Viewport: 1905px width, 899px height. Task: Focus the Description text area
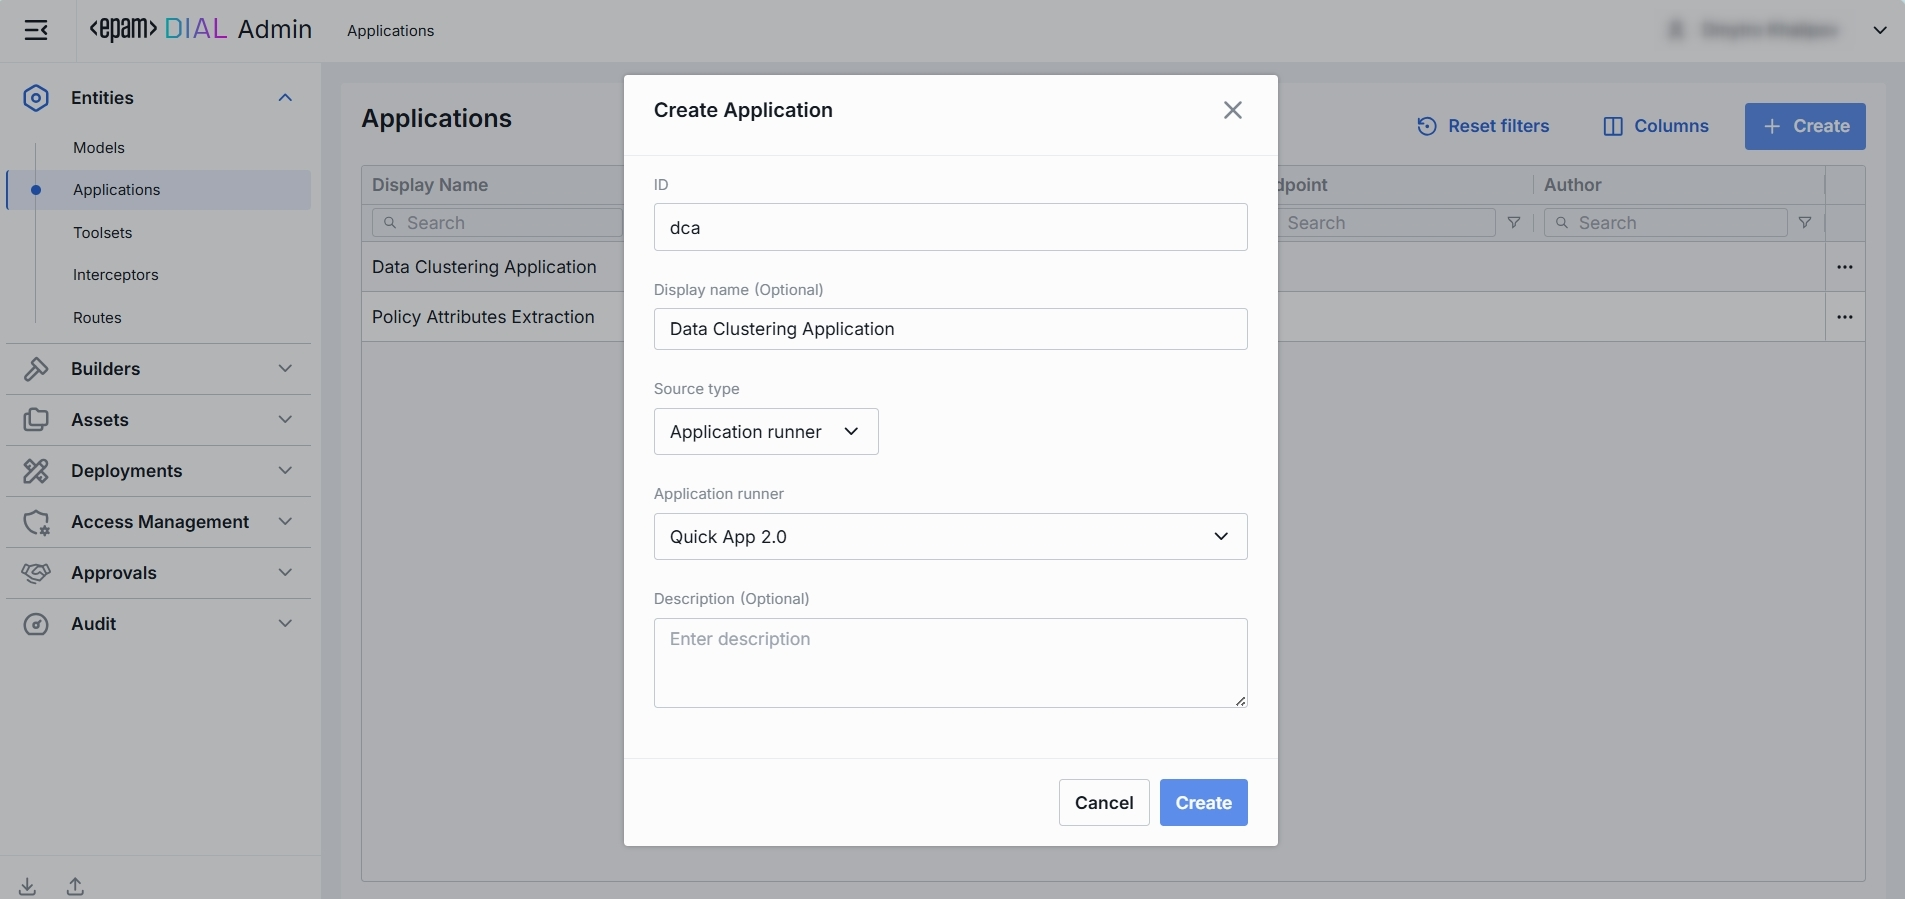950,663
